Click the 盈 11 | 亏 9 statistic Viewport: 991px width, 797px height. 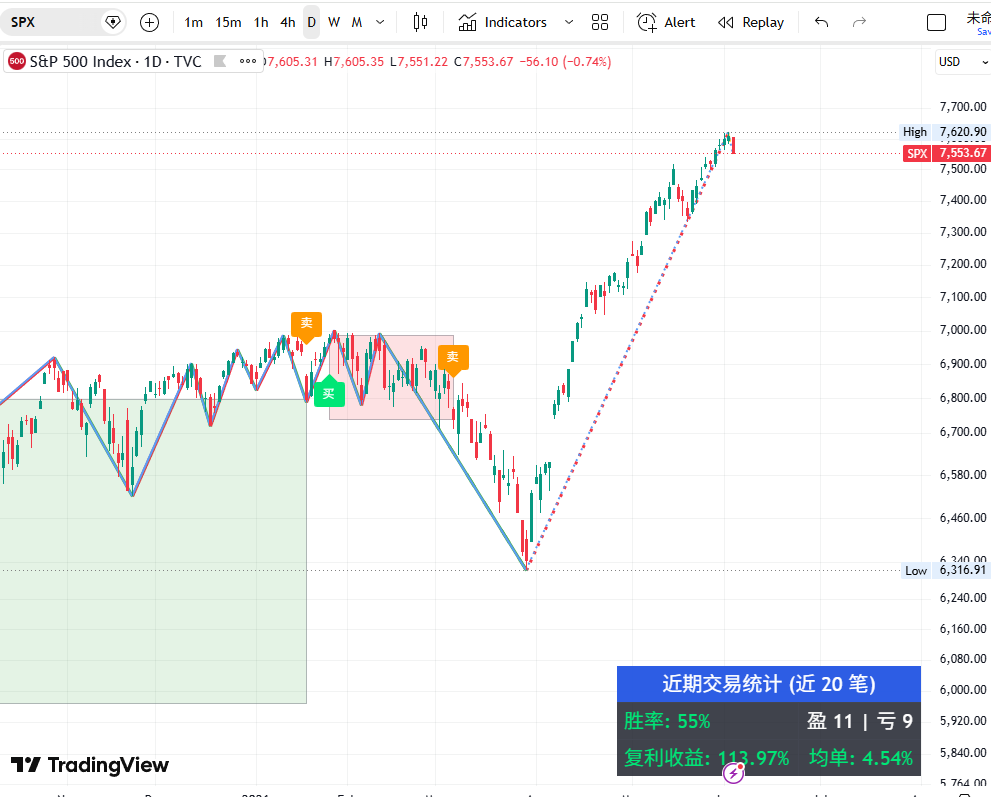[x=860, y=721]
